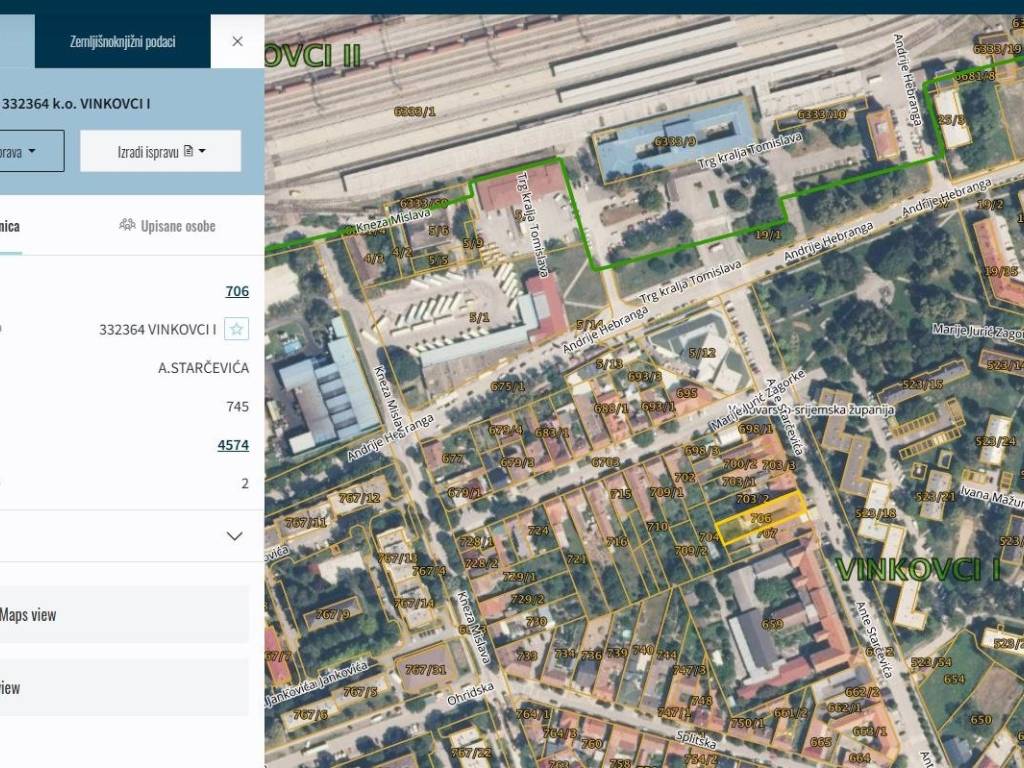Click the button below Maps view

(124, 687)
